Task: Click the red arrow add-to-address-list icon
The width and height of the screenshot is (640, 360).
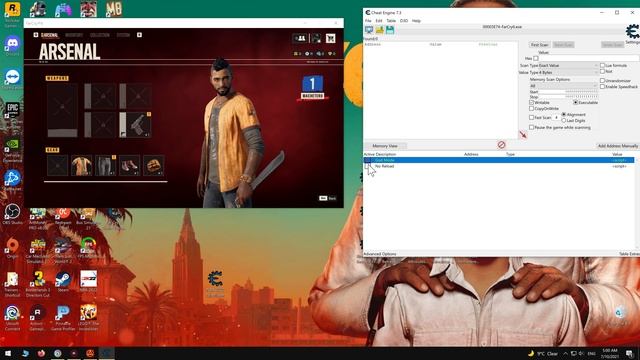Action: coord(523,134)
